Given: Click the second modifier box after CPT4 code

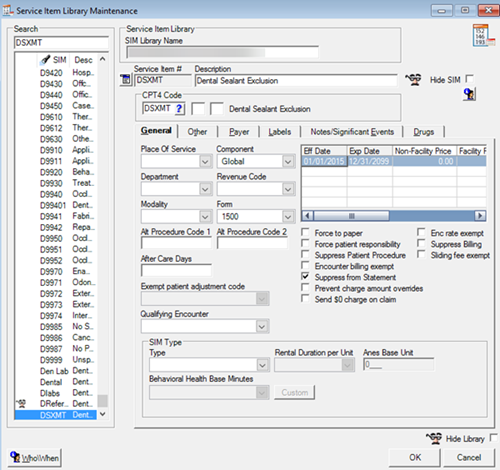Looking at the screenshot, I should (x=217, y=109).
